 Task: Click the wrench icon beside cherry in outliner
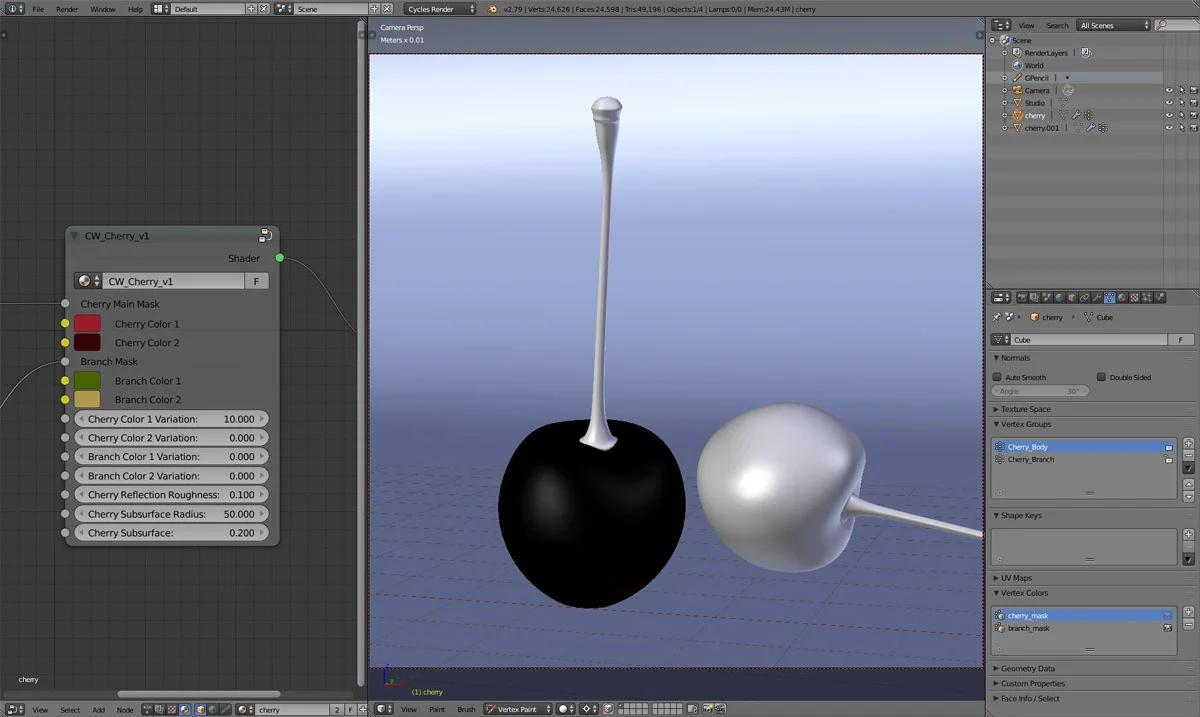point(1076,115)
